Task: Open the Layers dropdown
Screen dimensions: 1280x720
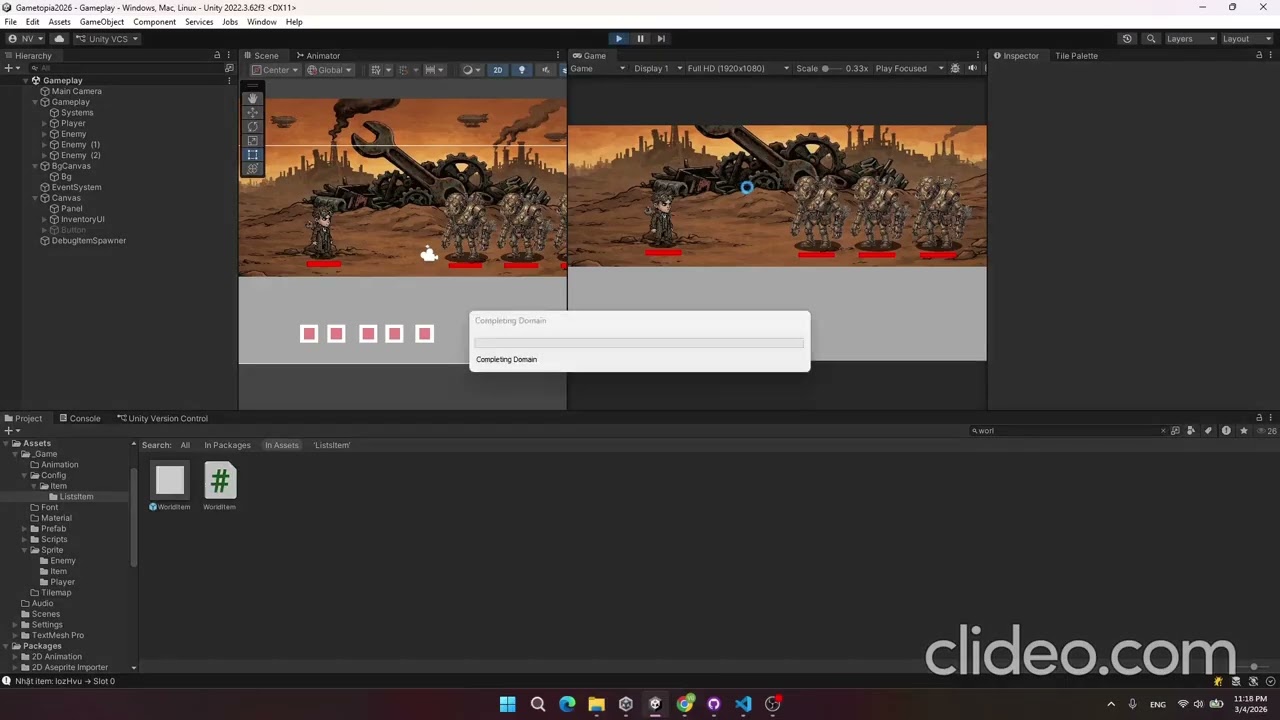Action: click(1190, 39)
